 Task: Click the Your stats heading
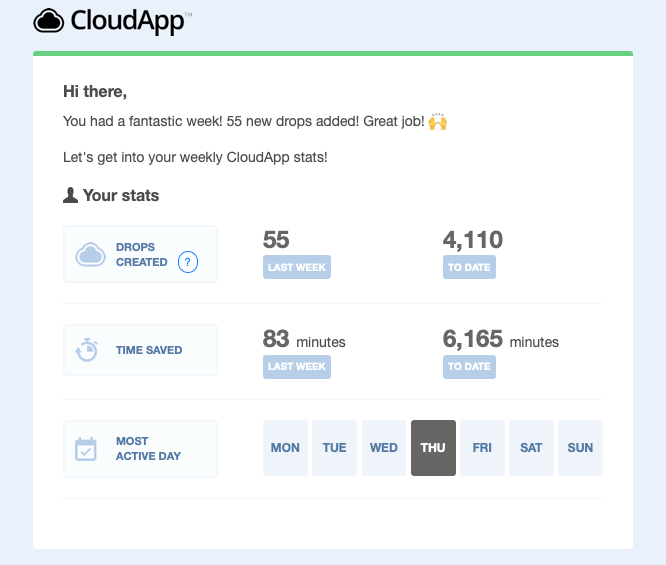[121, 195]
